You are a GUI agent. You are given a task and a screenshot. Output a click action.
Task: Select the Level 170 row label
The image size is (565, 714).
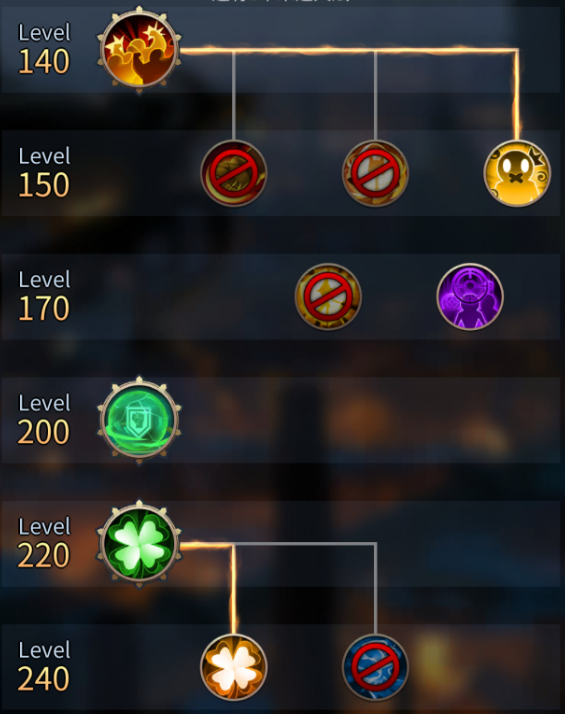pos(44,295)
